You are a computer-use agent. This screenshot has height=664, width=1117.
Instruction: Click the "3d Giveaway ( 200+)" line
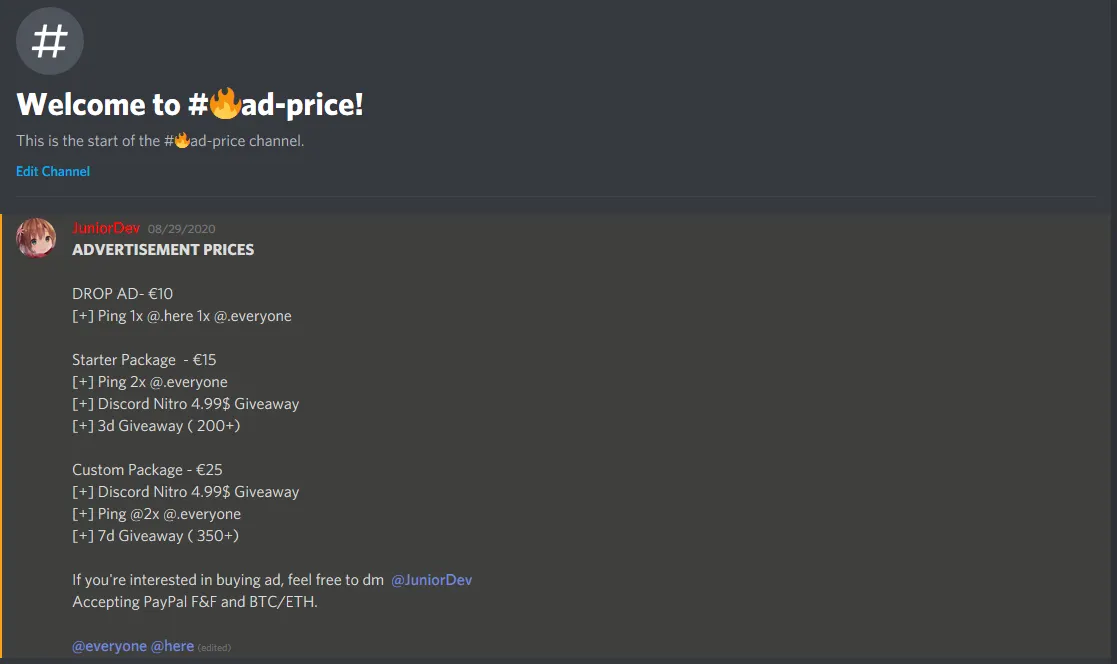(x=156, y=426)
